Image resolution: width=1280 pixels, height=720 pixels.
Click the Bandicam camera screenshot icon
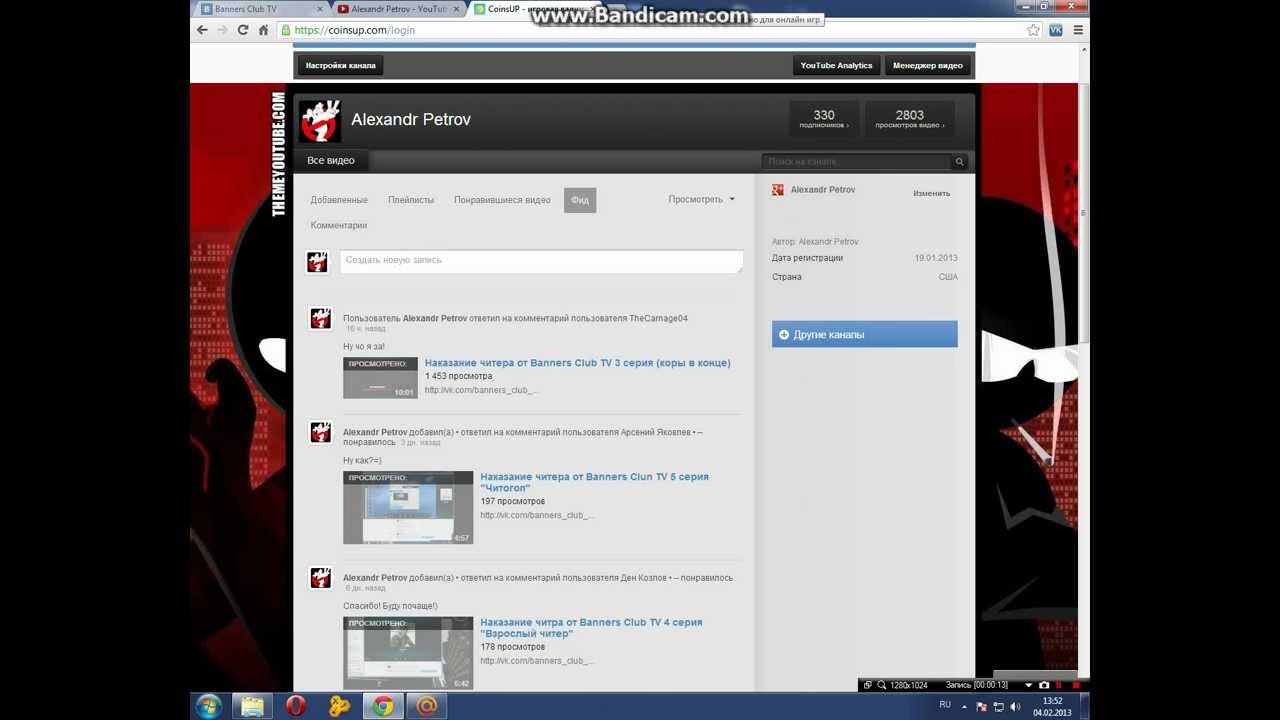1044,685
